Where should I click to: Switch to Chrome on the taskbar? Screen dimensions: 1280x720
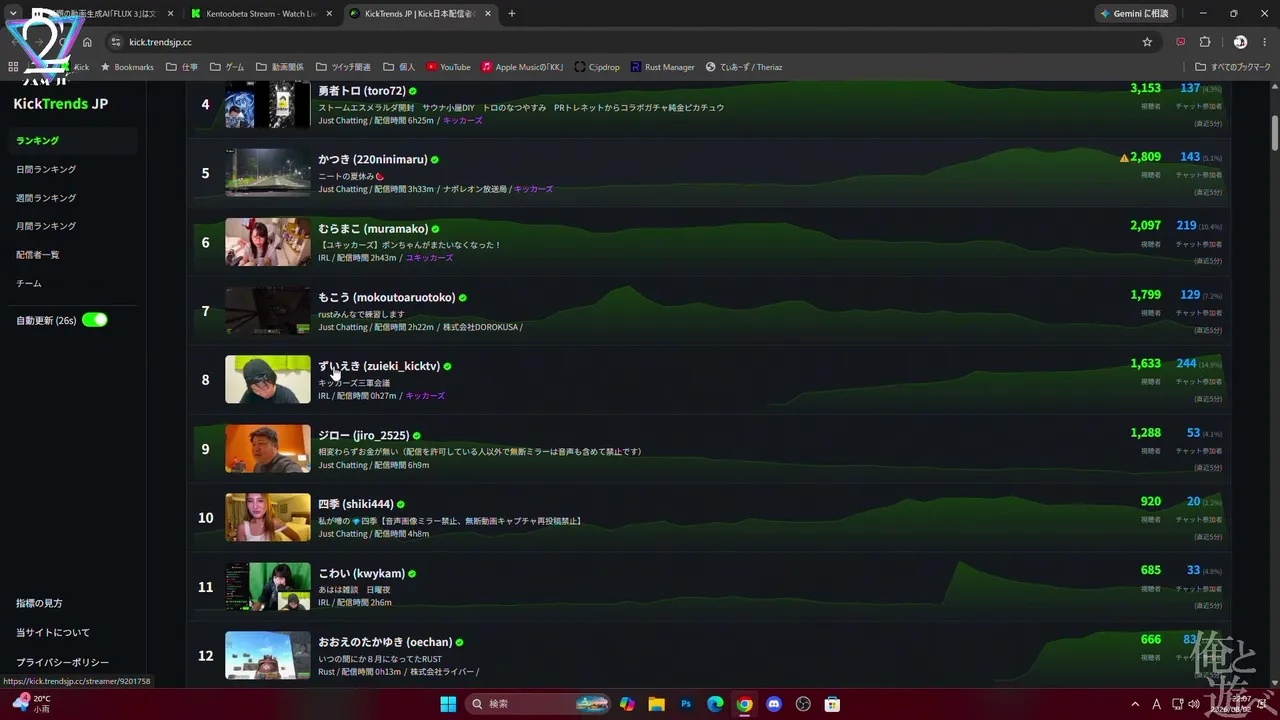[744, 704]
